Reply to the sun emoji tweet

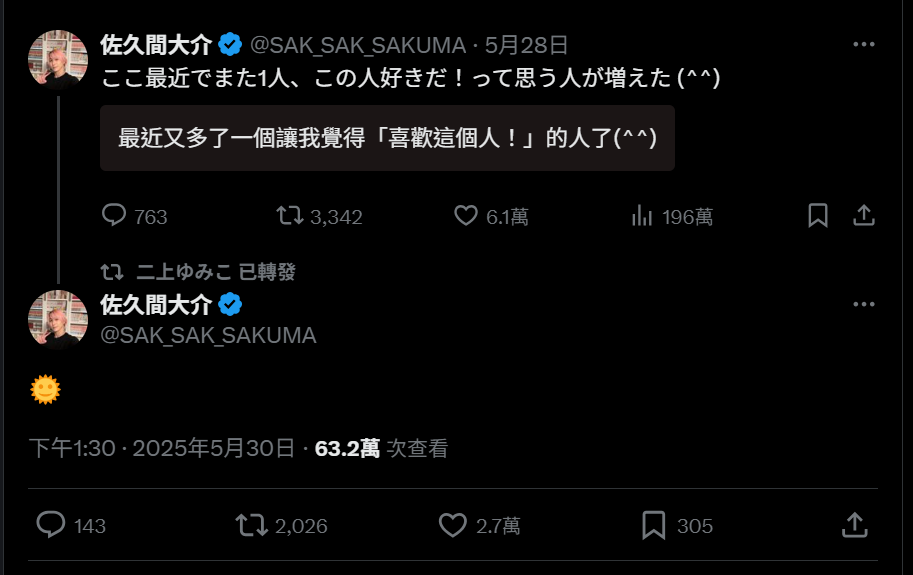pyautogui.click(x=51, y=525)
